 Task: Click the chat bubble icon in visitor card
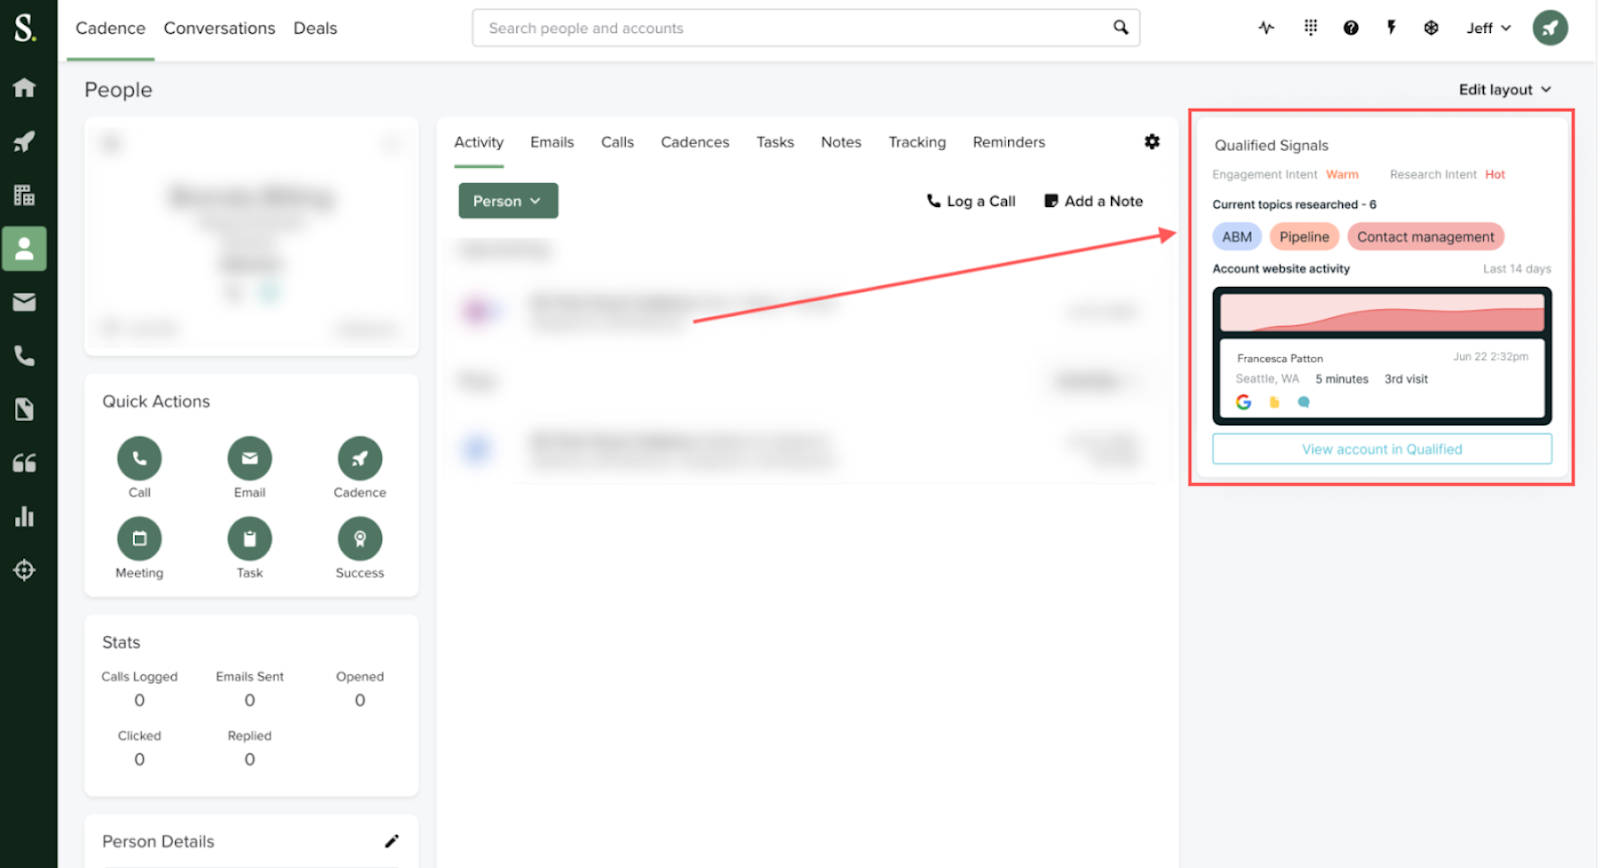(x=1303, y=402)
